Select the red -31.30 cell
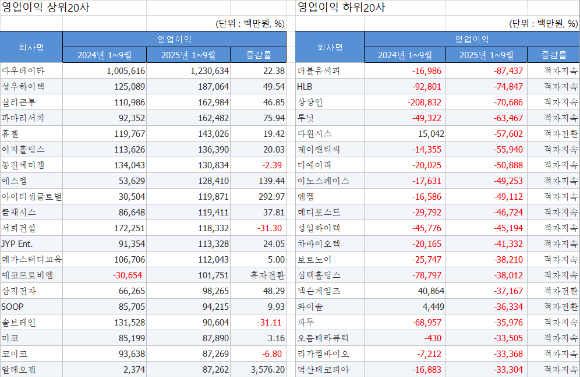Screen dimensions: 580x377 pyautogui.click(x=259, y=228)
